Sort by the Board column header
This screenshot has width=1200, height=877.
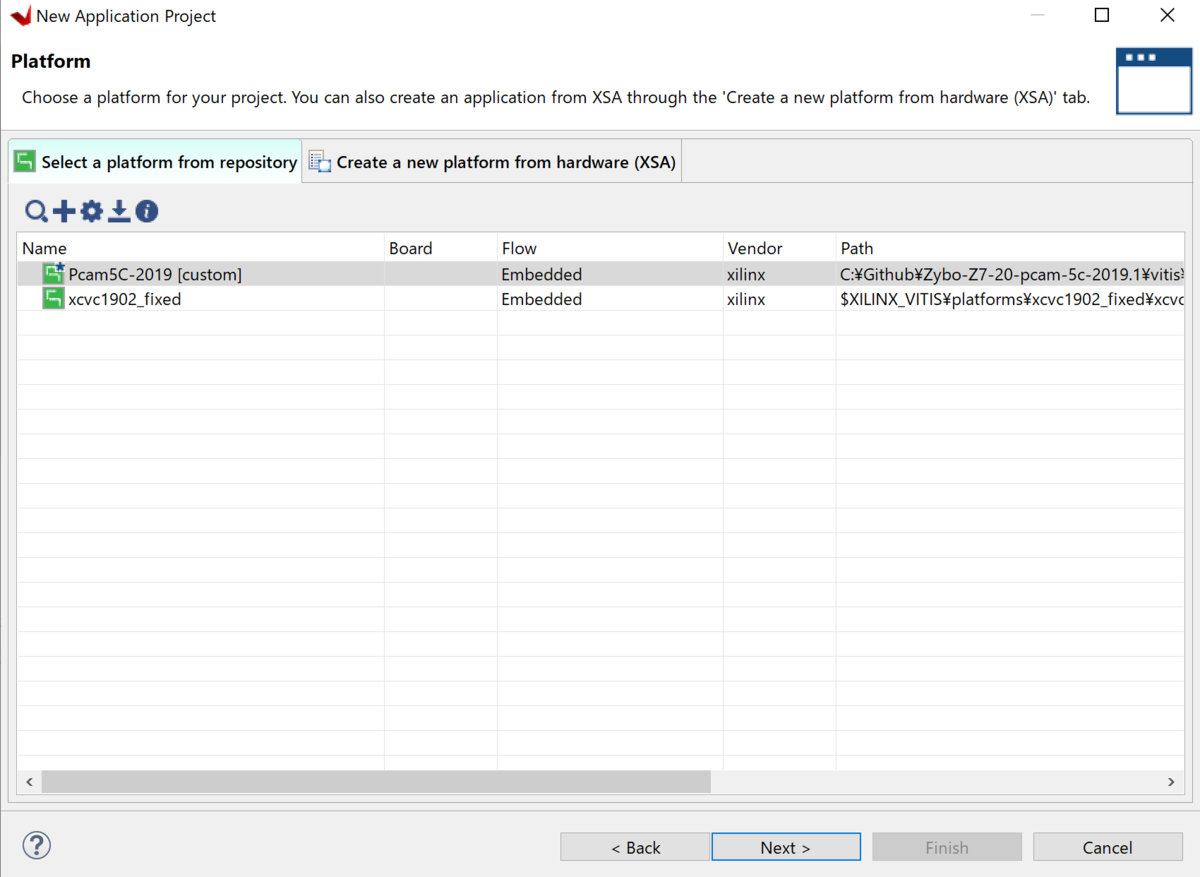tap(441, 248)
